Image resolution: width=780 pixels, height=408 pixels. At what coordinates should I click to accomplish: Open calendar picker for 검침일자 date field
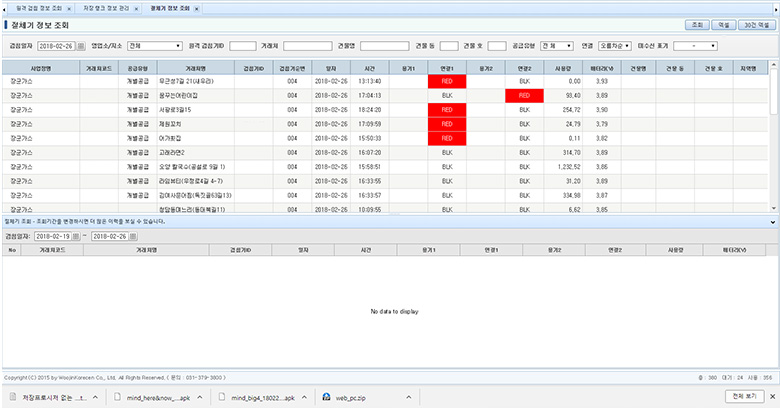click(x=81, y=45)
